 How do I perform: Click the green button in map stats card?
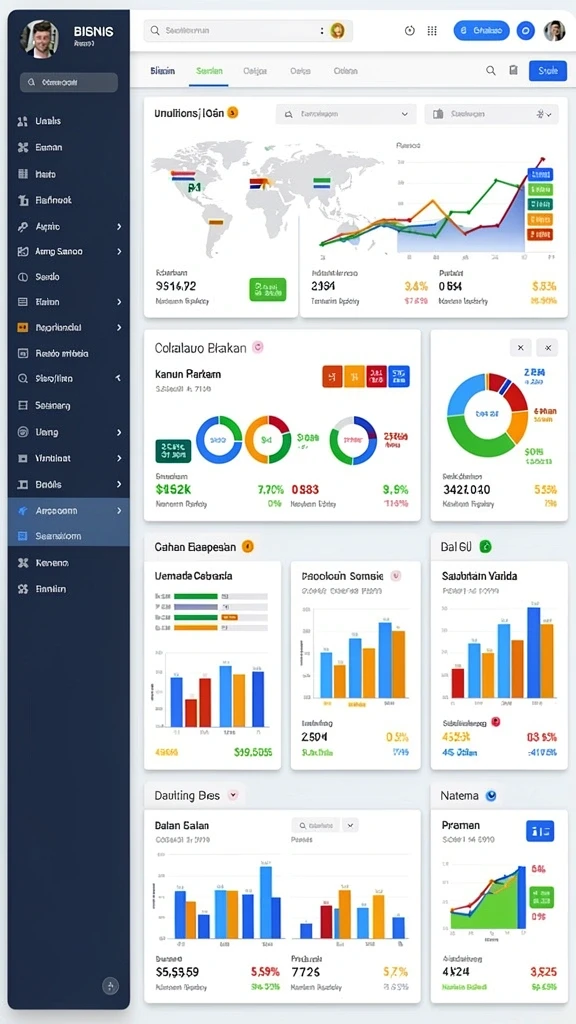(x=268, y=289)
